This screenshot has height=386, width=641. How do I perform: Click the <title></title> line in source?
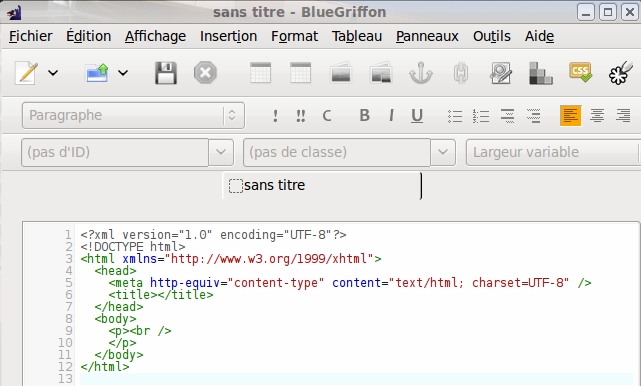tap(161, 294)
